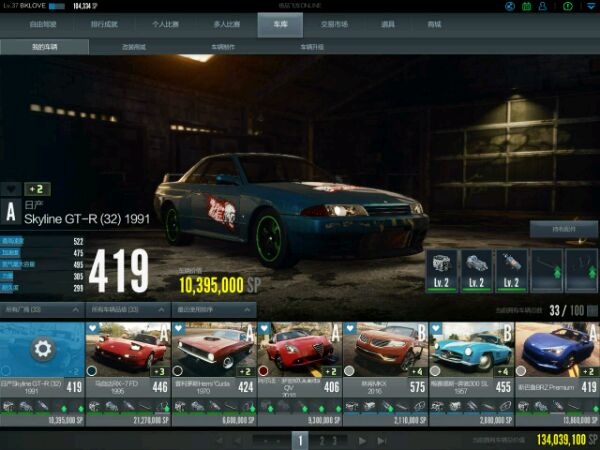Click red color circle on 406-rated car card

263,371
